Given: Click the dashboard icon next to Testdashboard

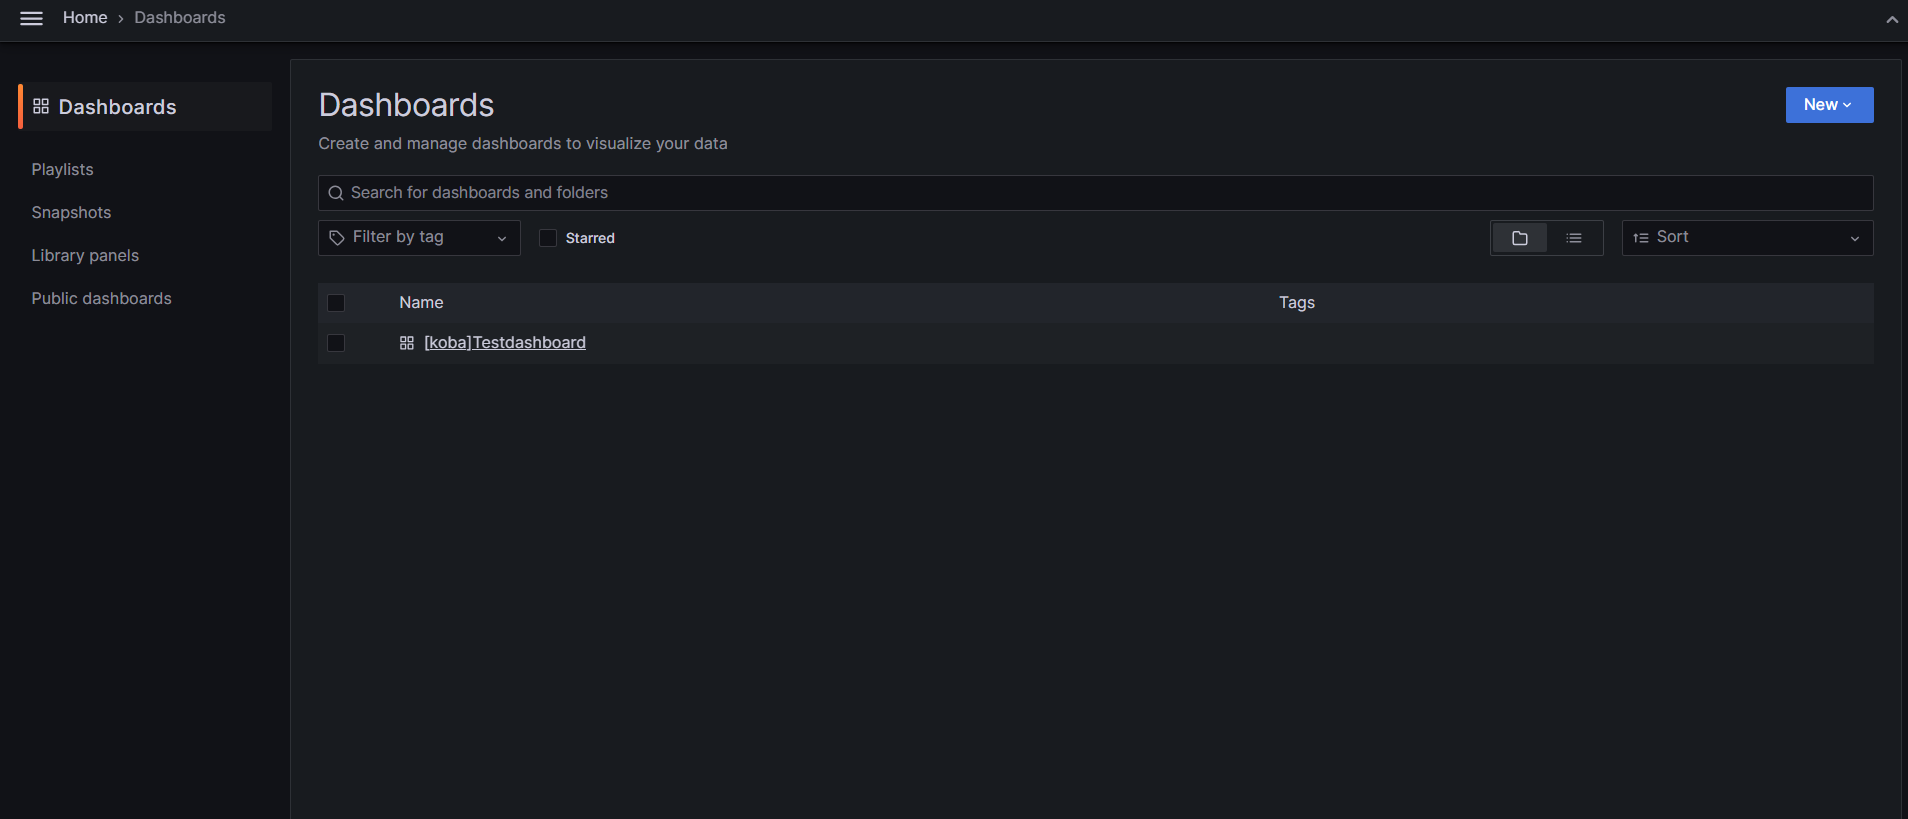Looking at the screenshot, I should pos(406,342).
